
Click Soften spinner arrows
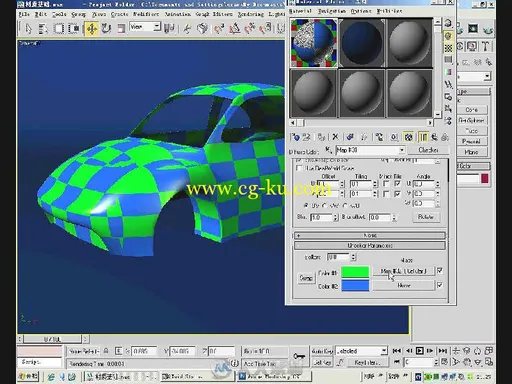pyautogui.click(x=353, y=257)
